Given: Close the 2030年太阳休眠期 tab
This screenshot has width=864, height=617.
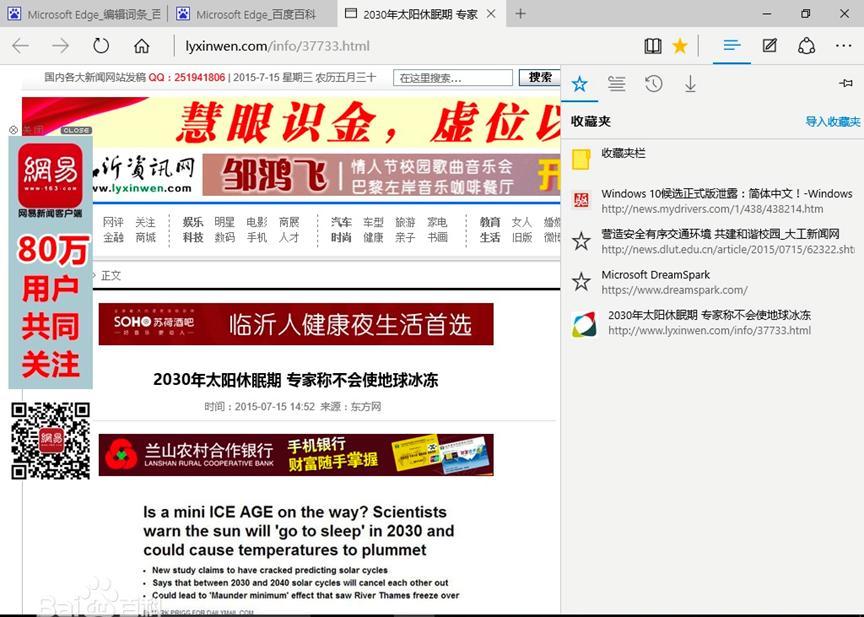Looking at the screenshot, I should [492, 14].
